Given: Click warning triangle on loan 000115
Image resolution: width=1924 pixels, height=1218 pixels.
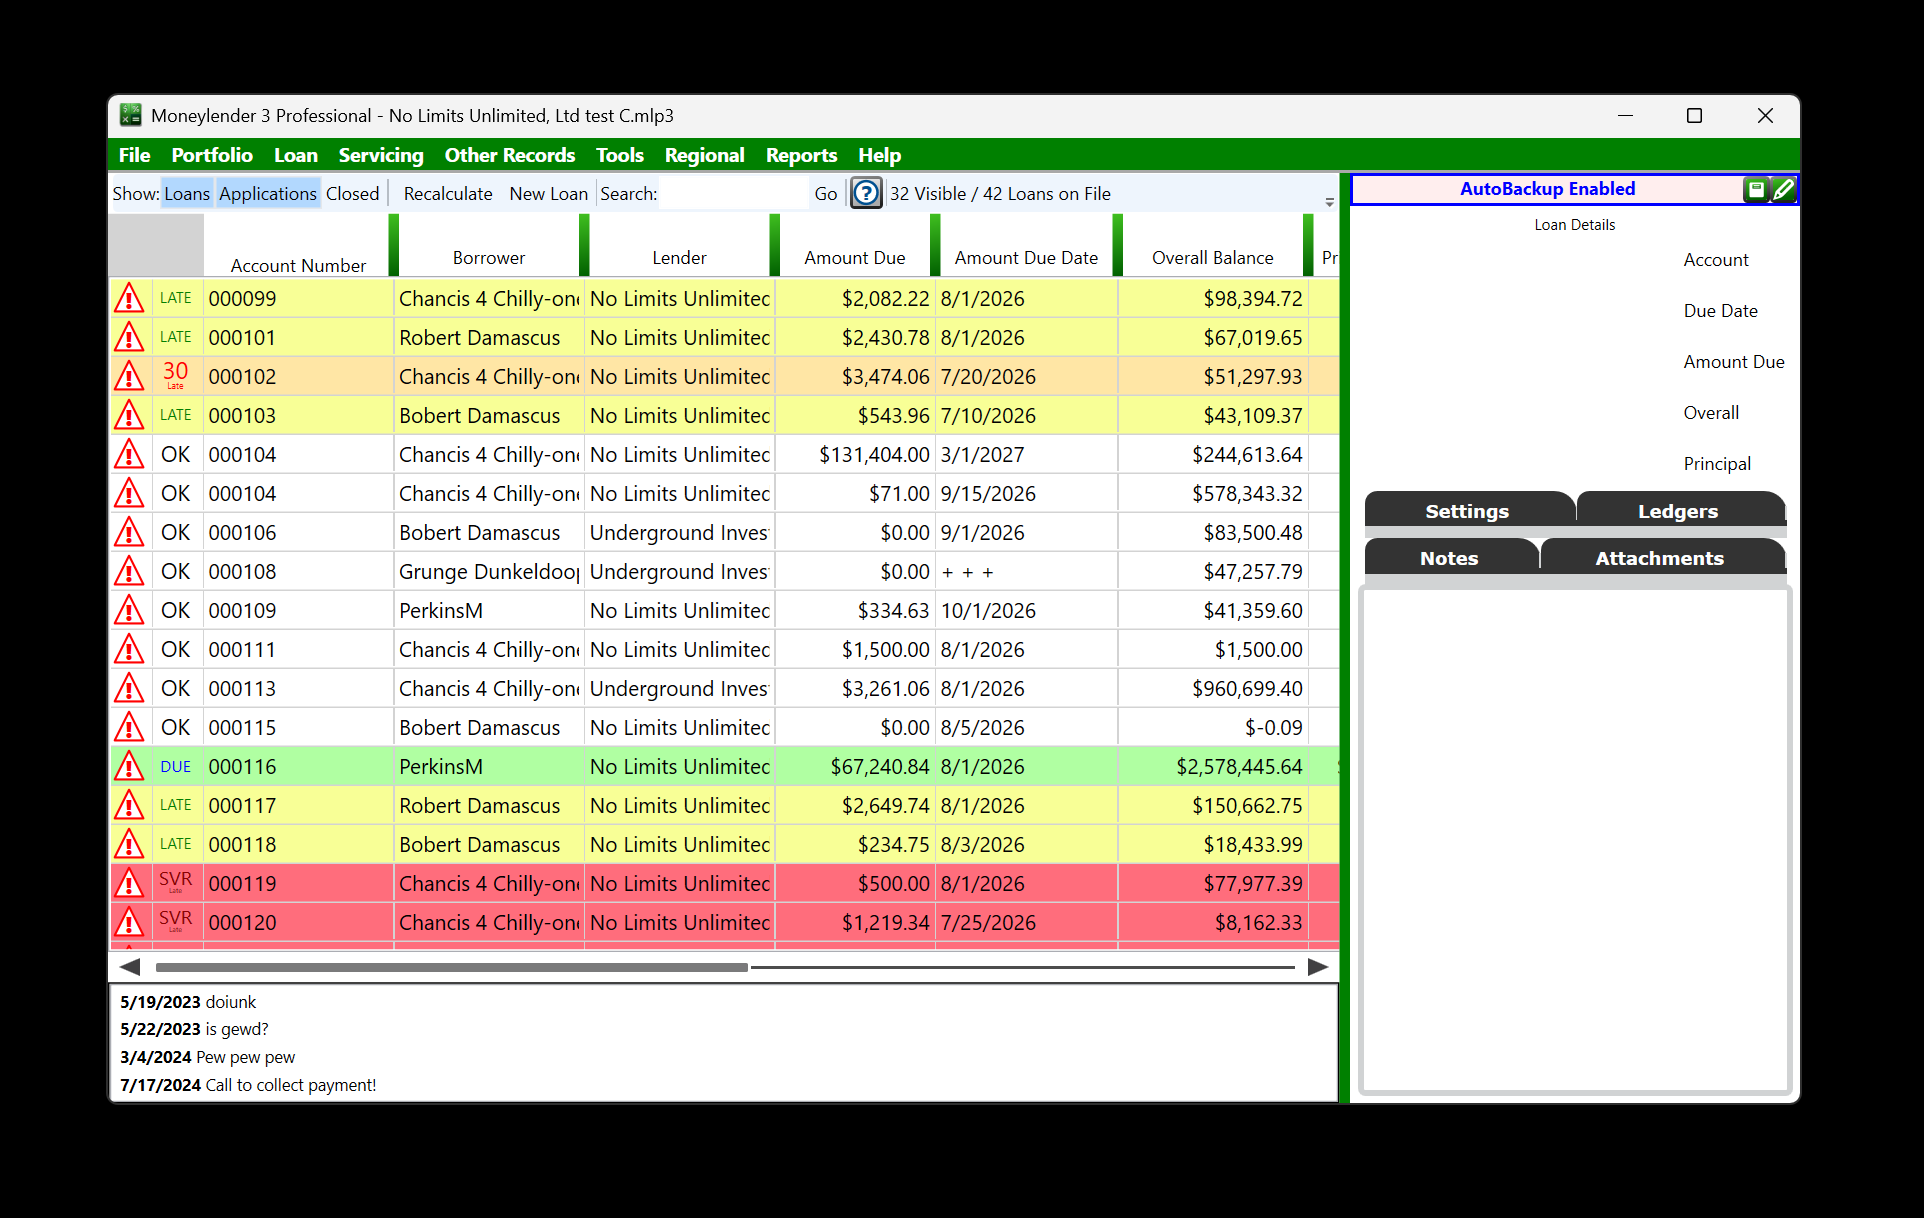Looking at the screenshot, I should (129, 727).
